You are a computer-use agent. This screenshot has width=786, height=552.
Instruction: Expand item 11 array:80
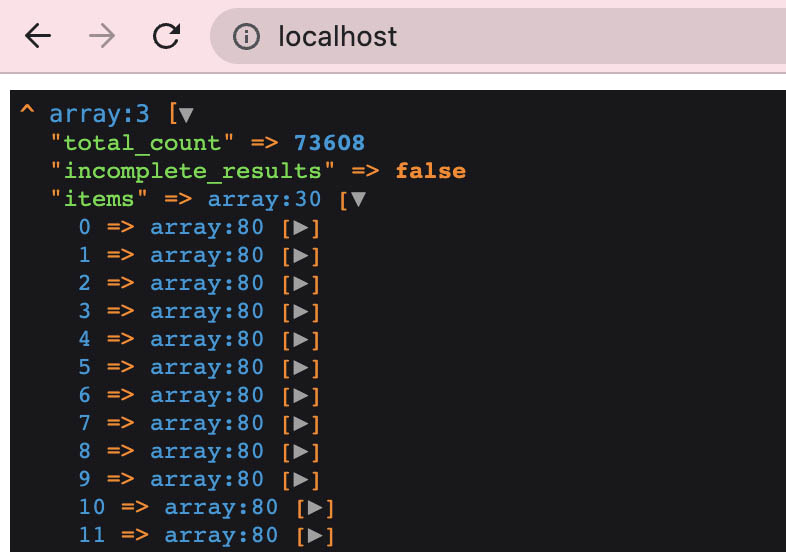point(315,536)
